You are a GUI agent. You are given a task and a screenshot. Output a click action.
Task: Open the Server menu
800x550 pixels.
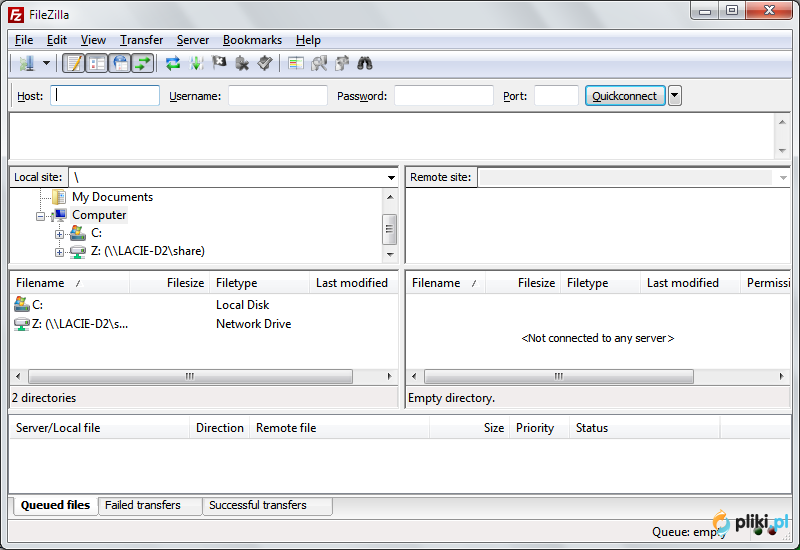[193, 40]
